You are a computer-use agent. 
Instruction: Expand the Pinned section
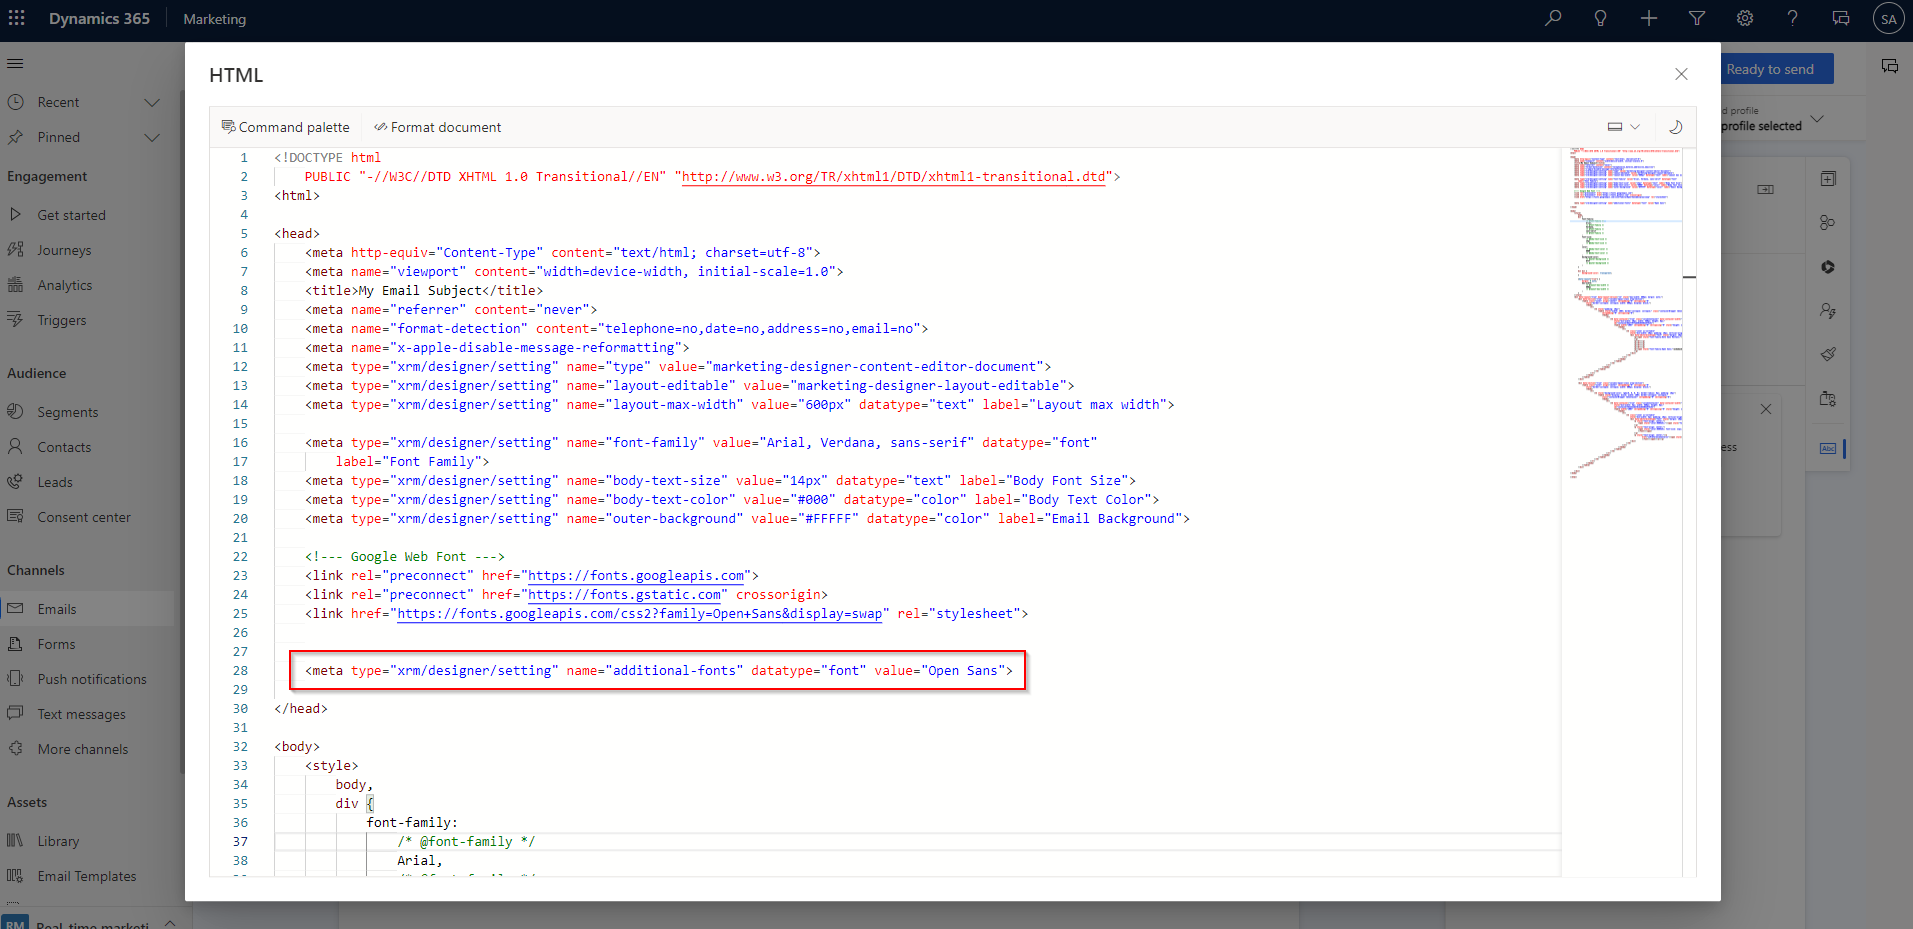(152, 137)
